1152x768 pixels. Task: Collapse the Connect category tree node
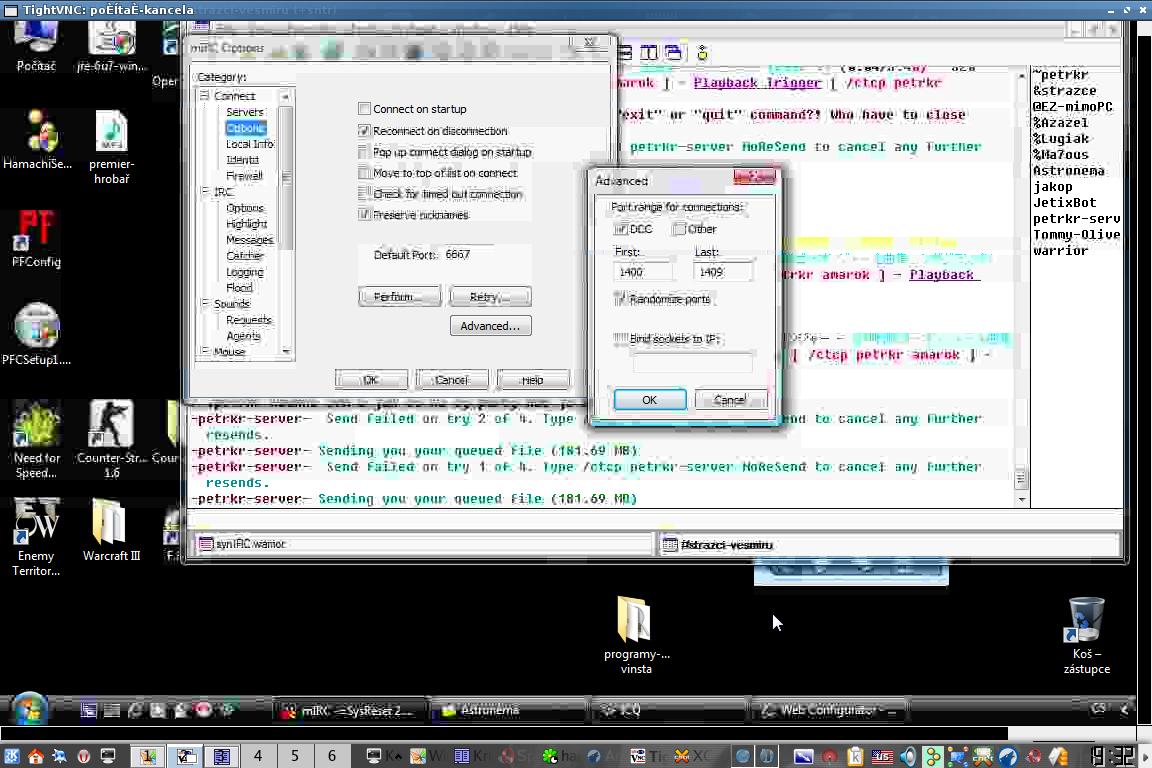coord(205,96)
